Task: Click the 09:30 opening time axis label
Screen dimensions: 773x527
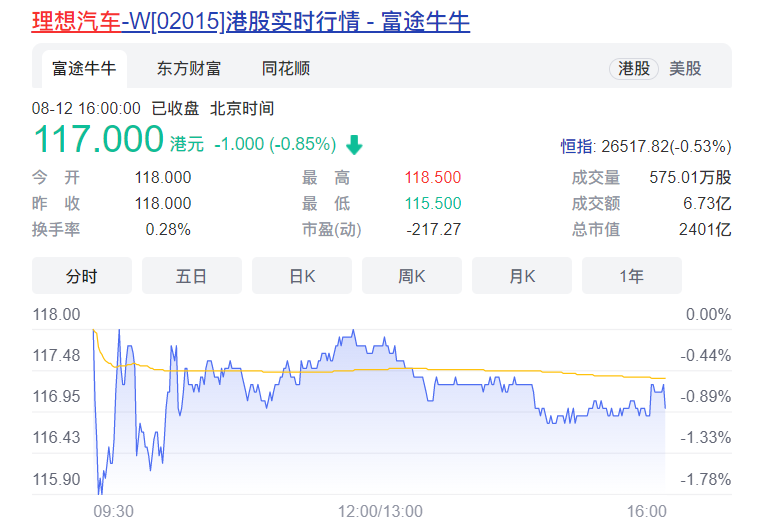Action: click(x=113, y=511)
